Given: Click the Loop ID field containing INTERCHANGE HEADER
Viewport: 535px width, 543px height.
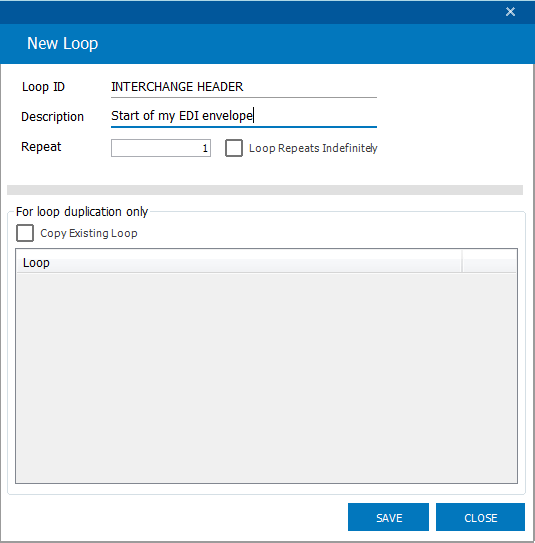Looking at the screenshot, I should (244, 87).
